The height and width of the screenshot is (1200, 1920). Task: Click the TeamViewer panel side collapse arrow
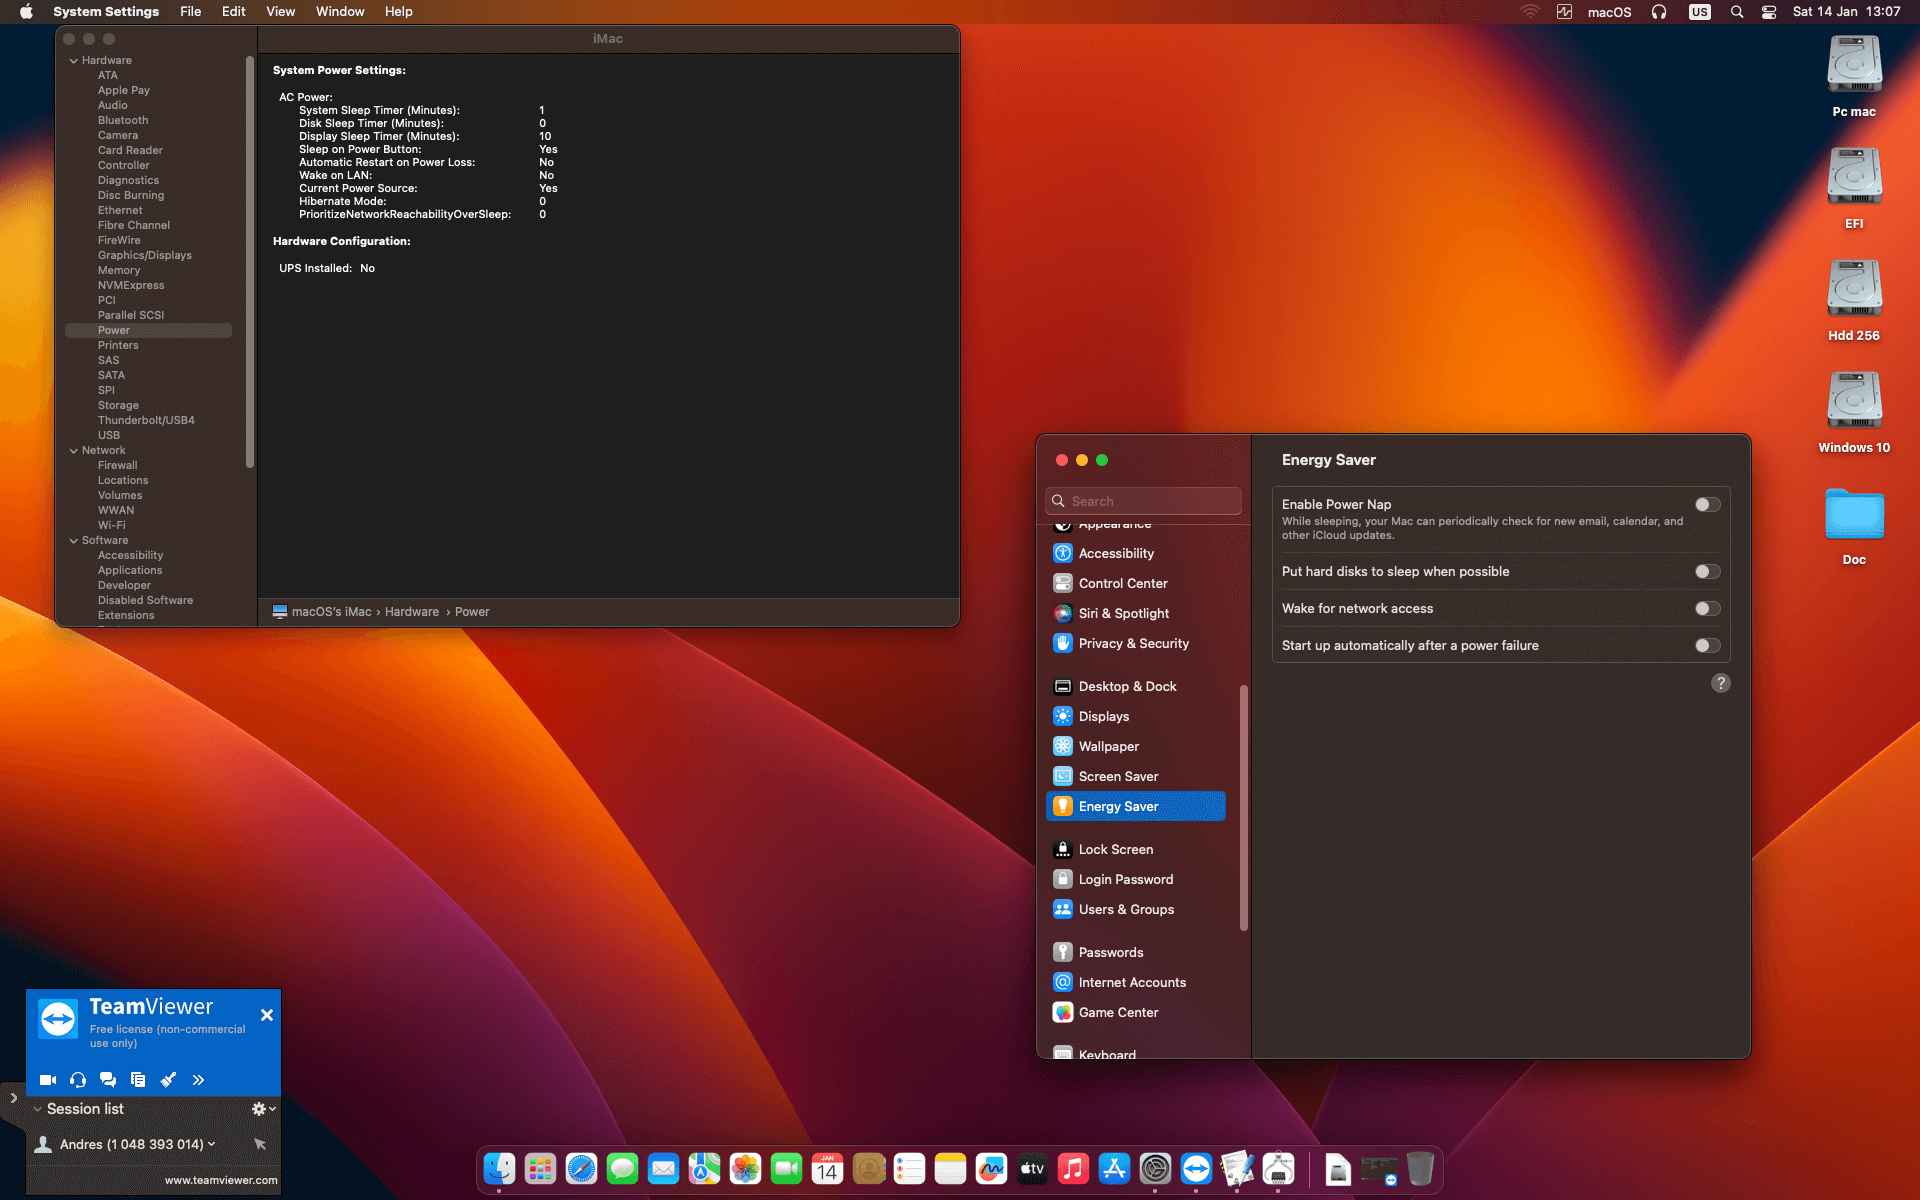coord(13,1098)
